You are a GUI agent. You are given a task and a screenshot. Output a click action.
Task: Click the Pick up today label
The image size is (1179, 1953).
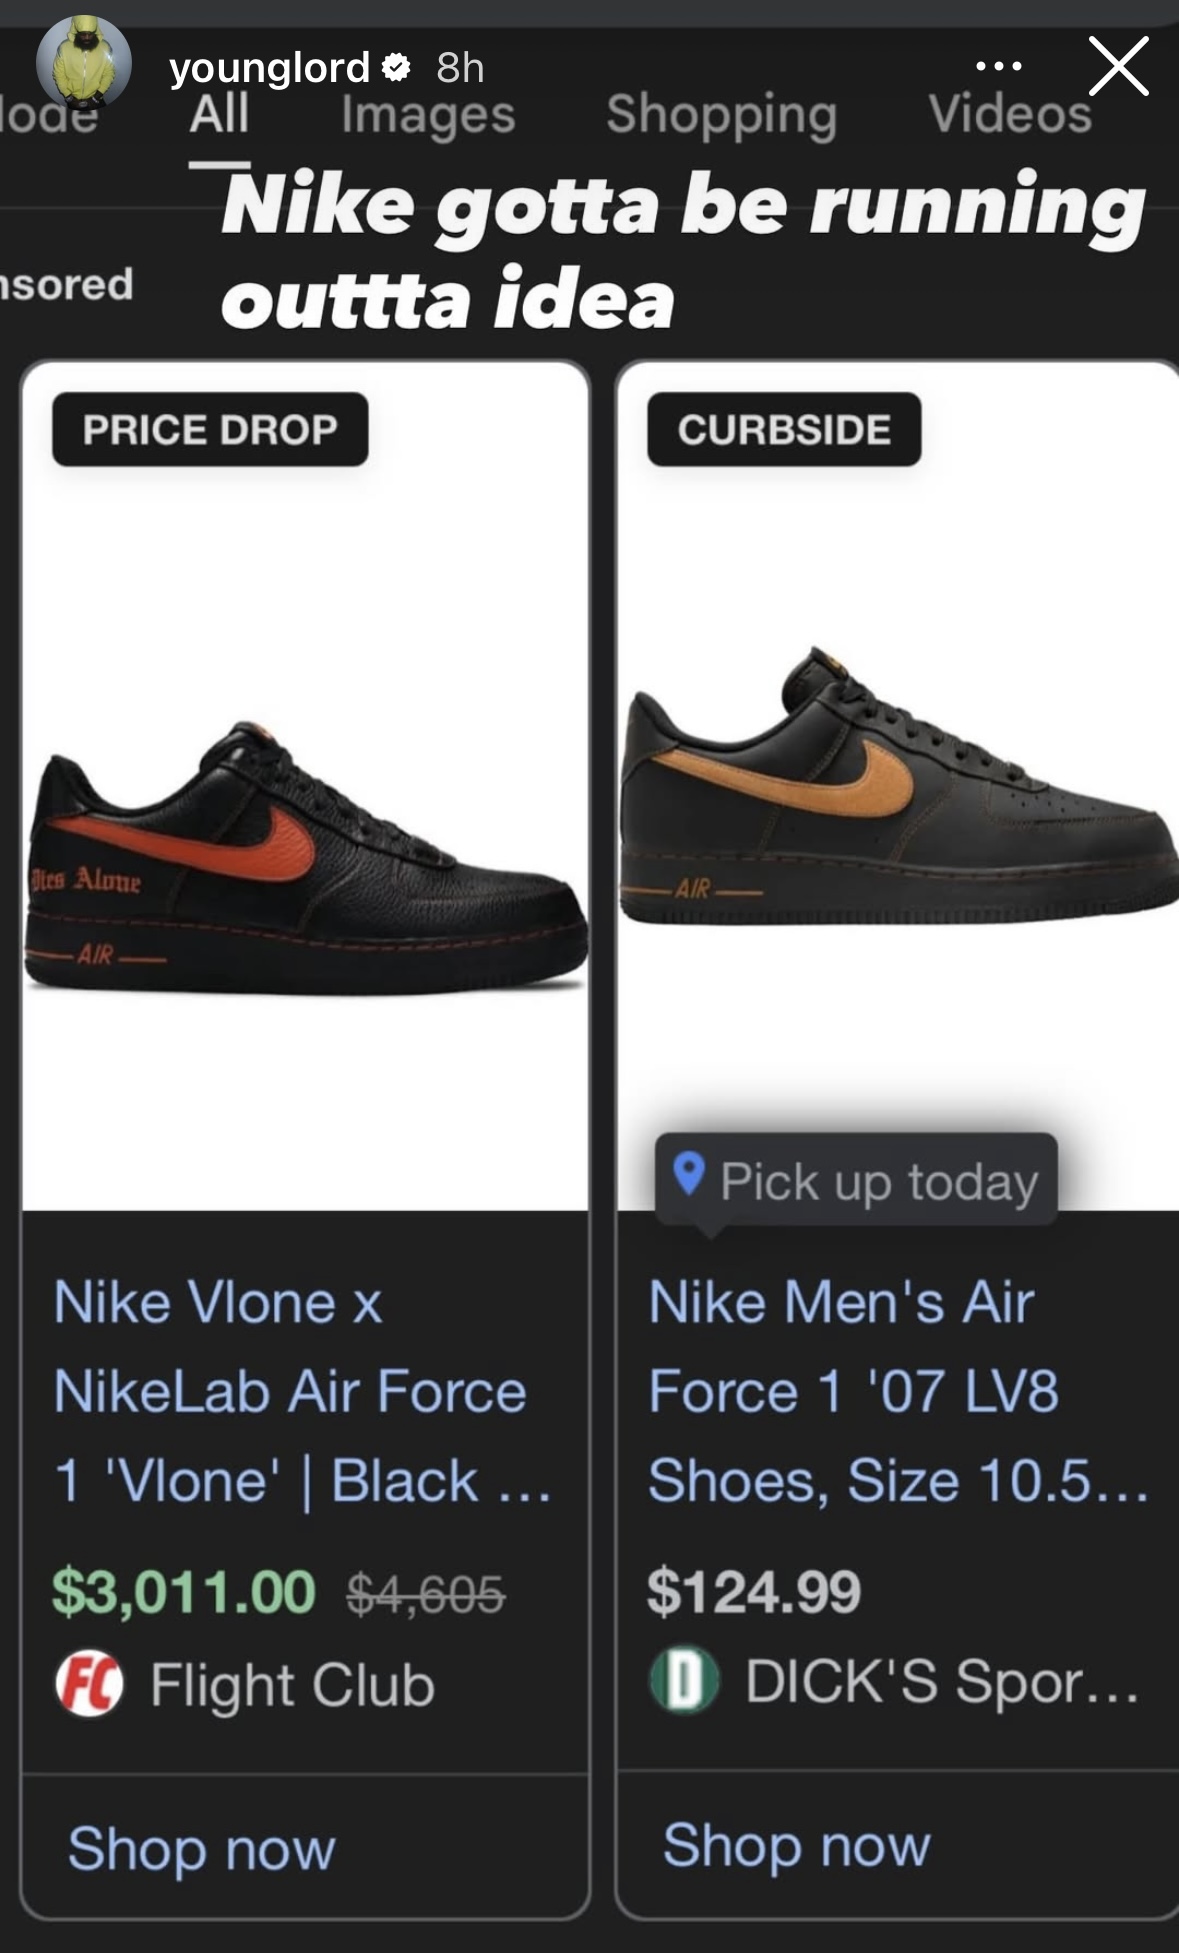click(878, 1181)
